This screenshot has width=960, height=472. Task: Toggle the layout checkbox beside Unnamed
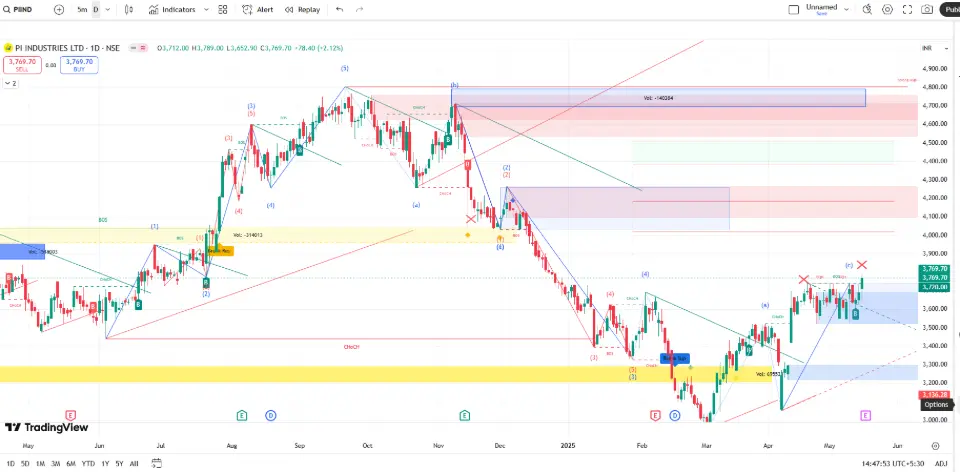click(x=793, y=9)
